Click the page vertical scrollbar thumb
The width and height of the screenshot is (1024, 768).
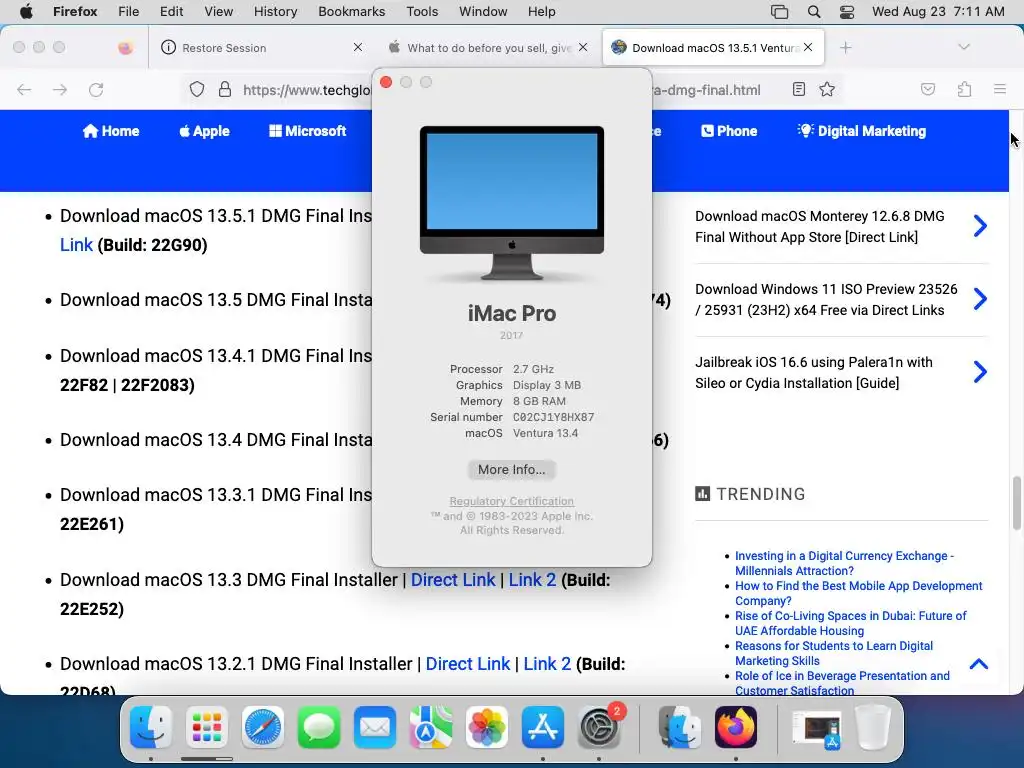click(1016, 503)
